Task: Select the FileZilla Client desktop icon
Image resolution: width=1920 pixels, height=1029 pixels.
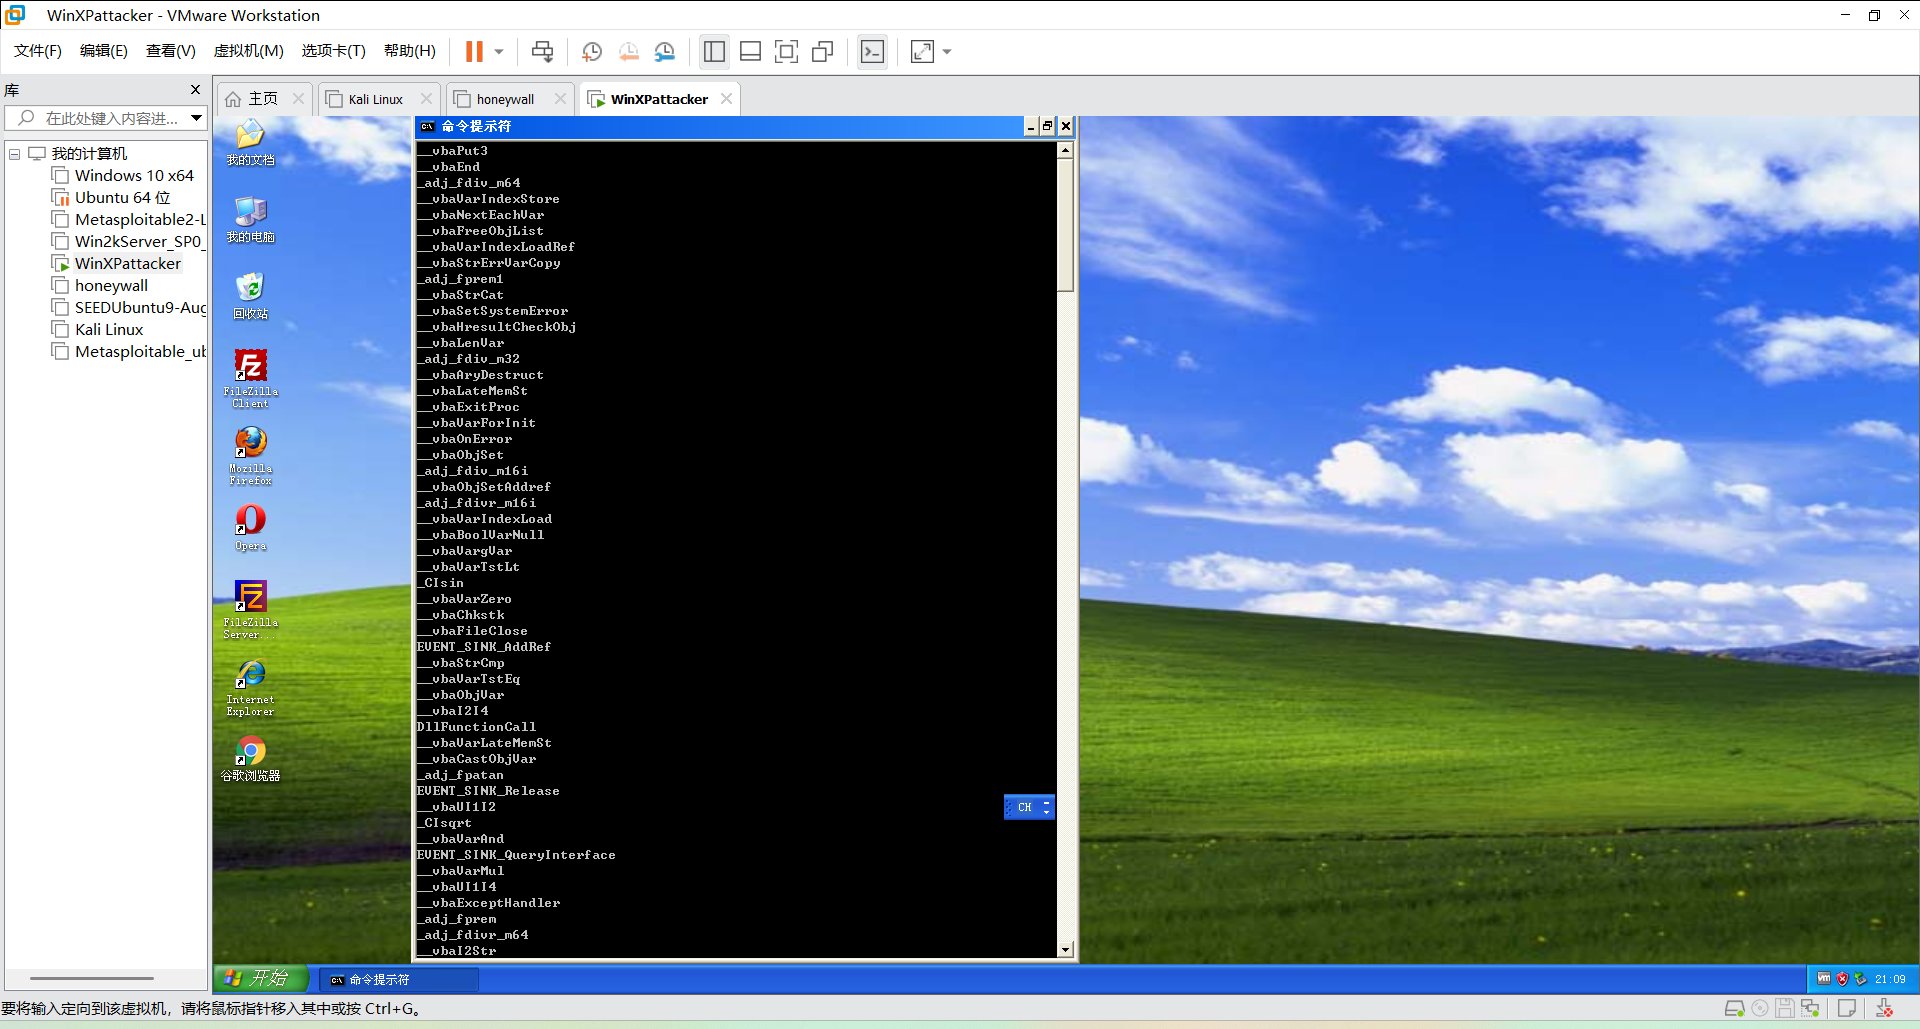Action: click(250, 378)
